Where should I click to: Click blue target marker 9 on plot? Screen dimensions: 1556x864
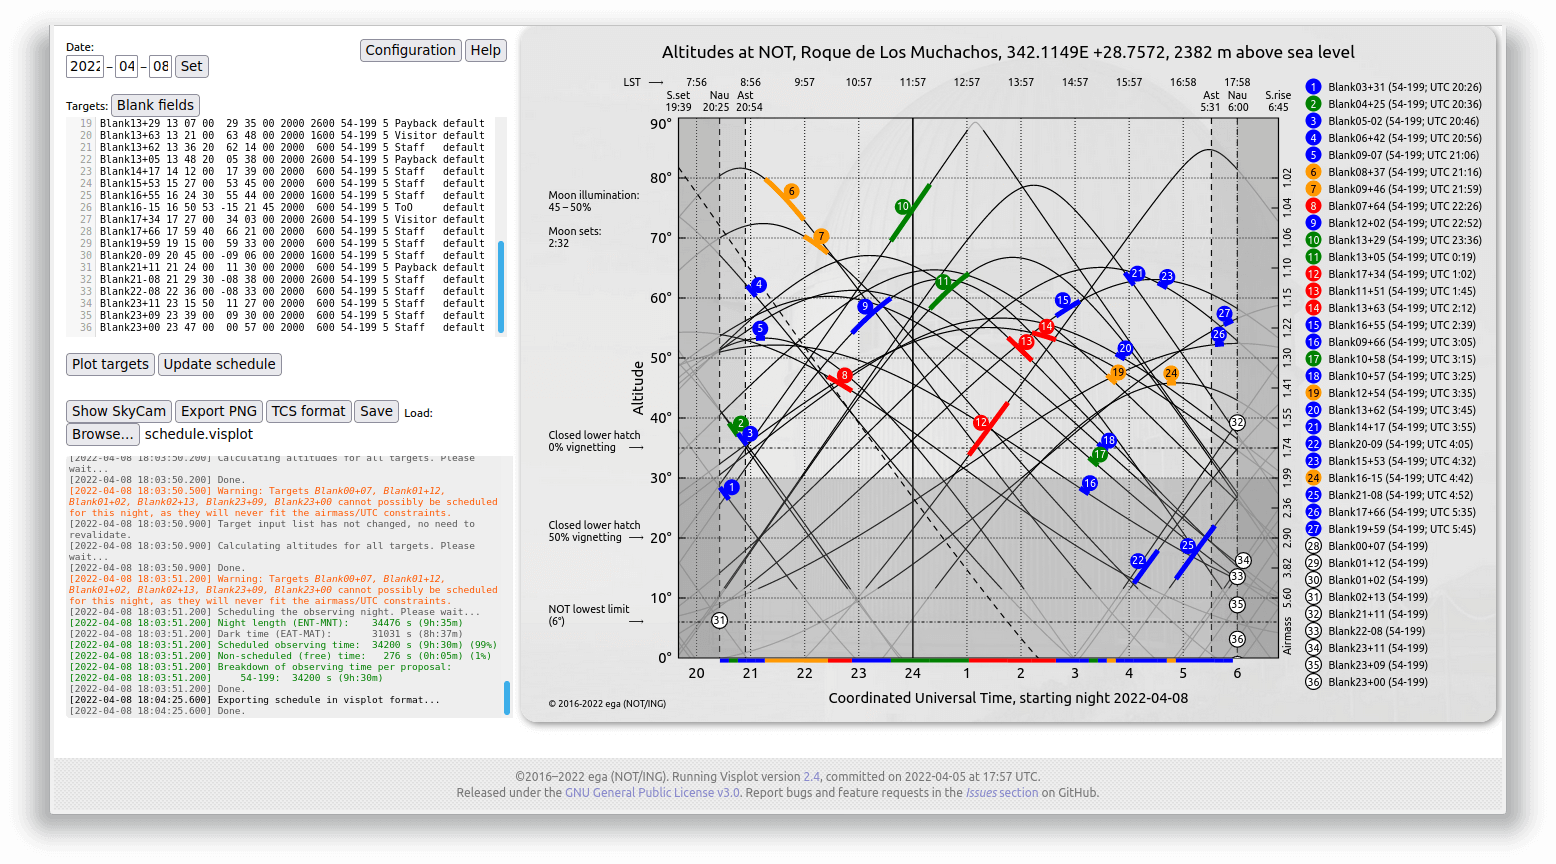pos(865,307)
